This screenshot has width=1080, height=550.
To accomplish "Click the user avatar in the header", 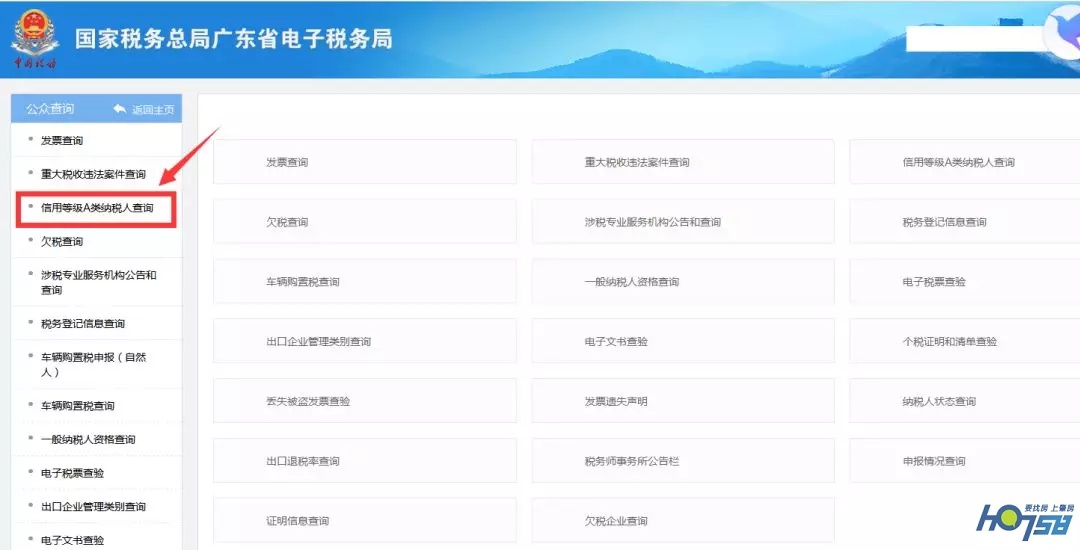I will tap(1063, 34).
